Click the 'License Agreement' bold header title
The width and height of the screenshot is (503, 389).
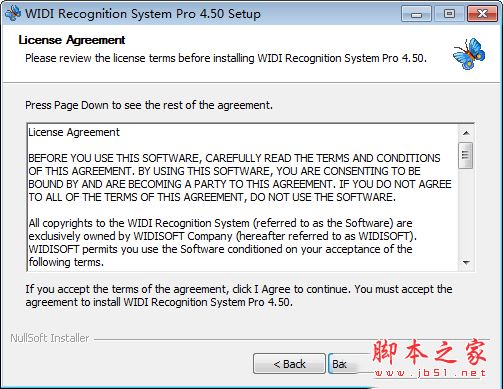pos(72,40)
